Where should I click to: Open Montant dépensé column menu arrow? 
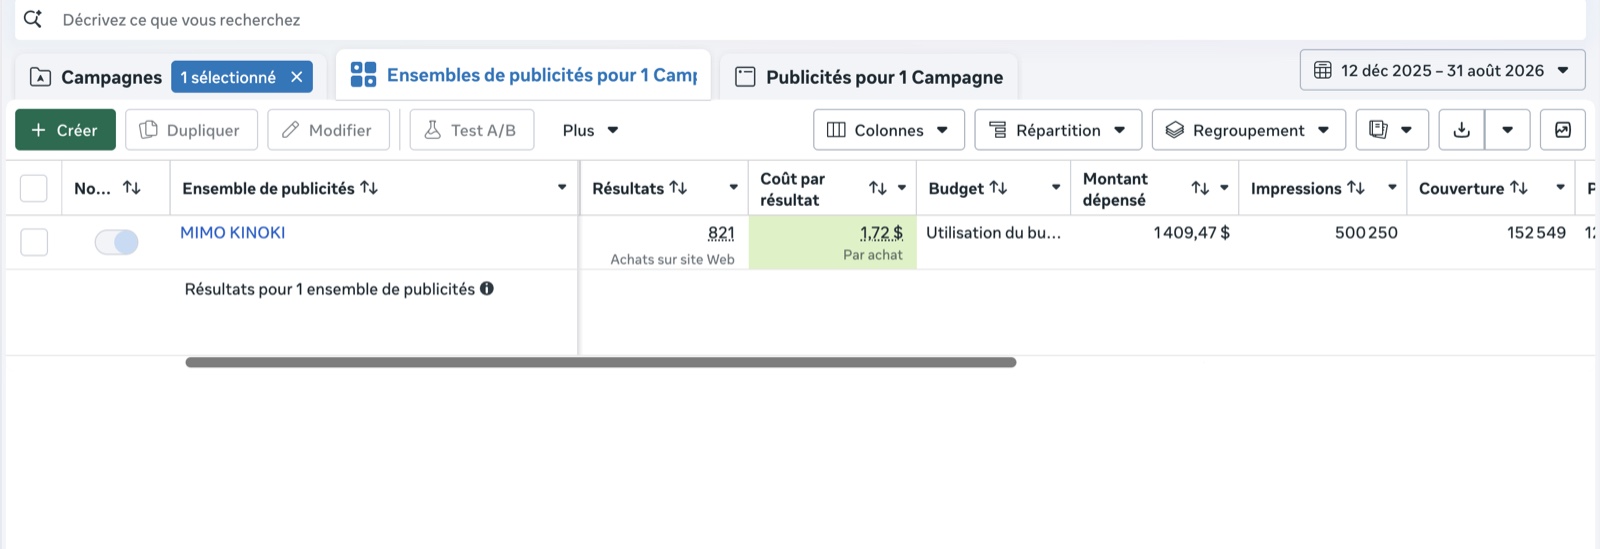pyautogui.click(x=1224, y=188)
